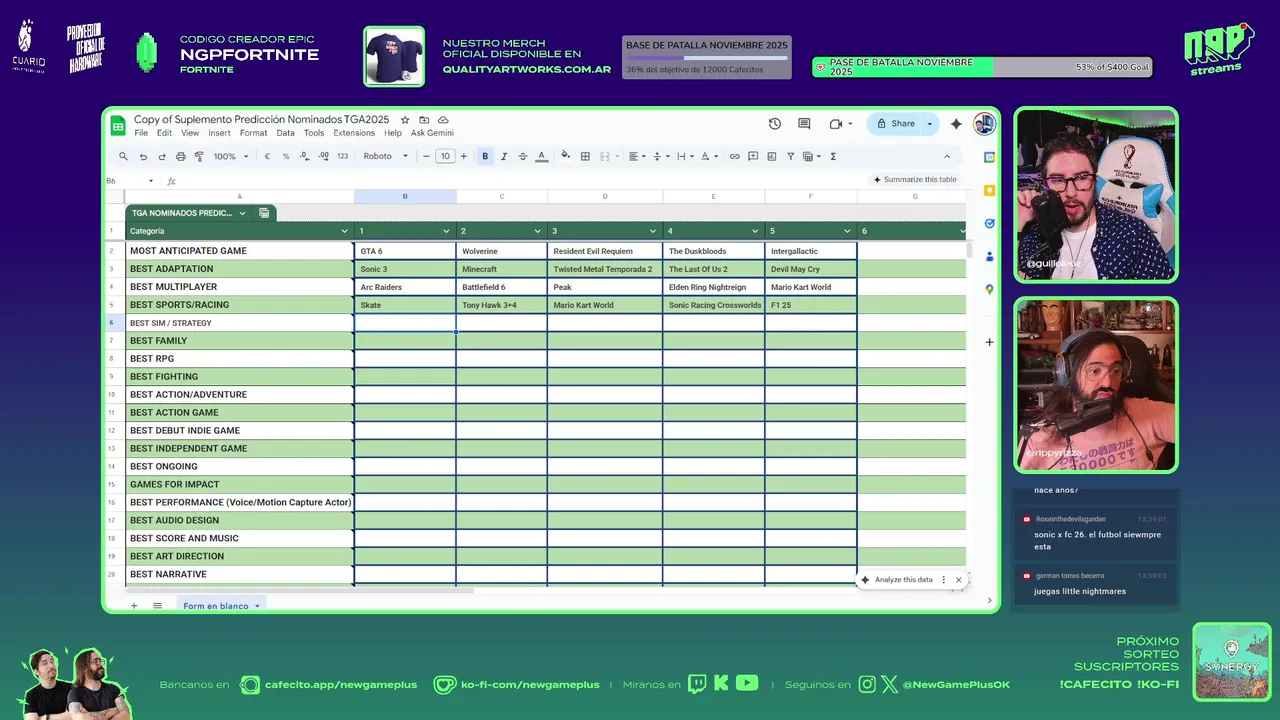Undo the last action

[143, 156]
